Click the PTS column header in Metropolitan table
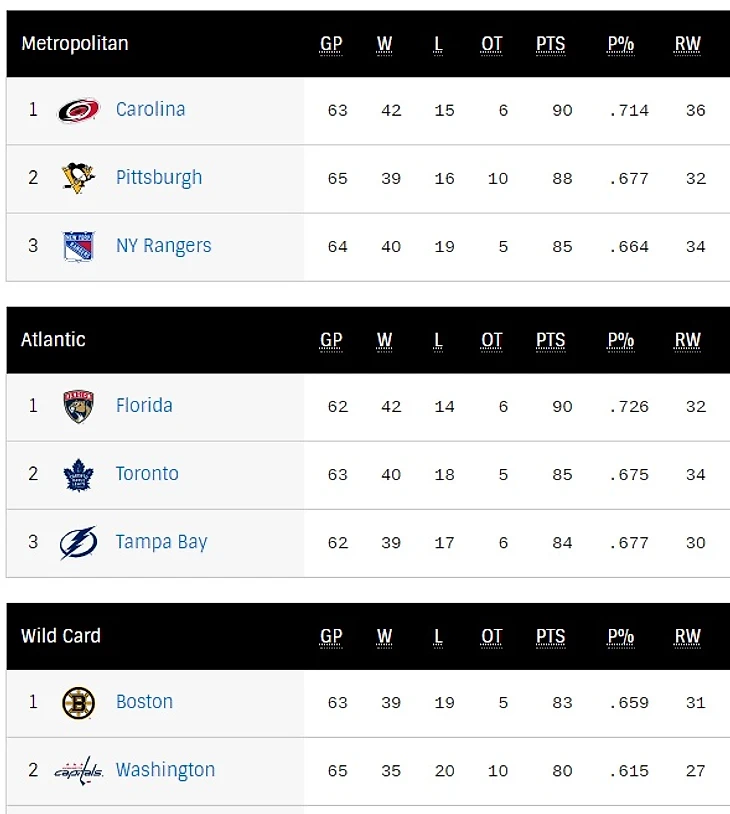Viewport: 730px width, 814px height. pos(550,44)
